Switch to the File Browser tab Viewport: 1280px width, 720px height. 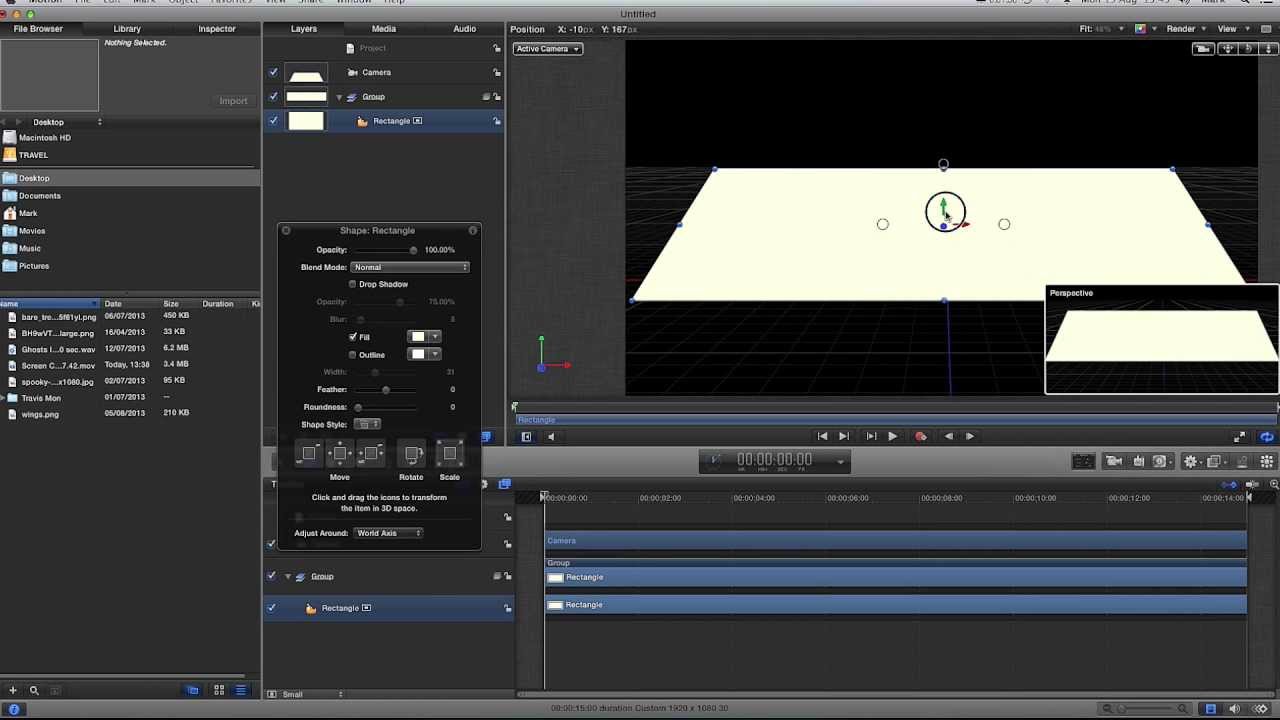coord(38,29)
